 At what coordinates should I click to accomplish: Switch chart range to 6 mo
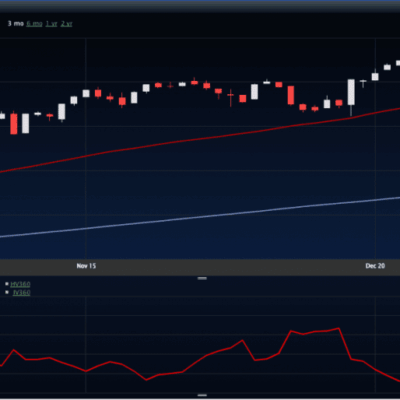click(x=34, y=24)
